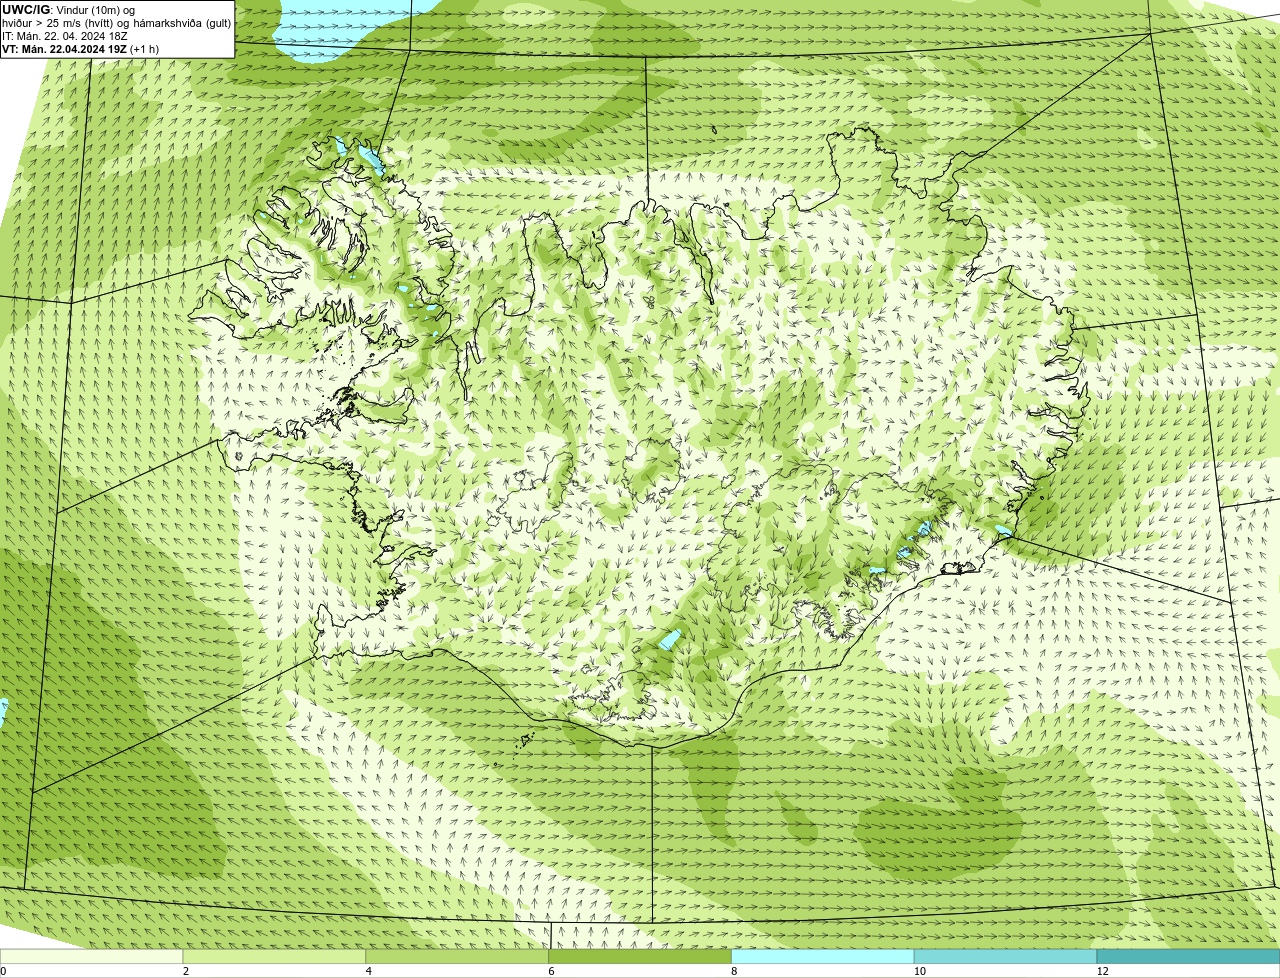Click the 6–8 m/s dark green legend swatch
Screen dimensions: 1280x978
(640, 957)
